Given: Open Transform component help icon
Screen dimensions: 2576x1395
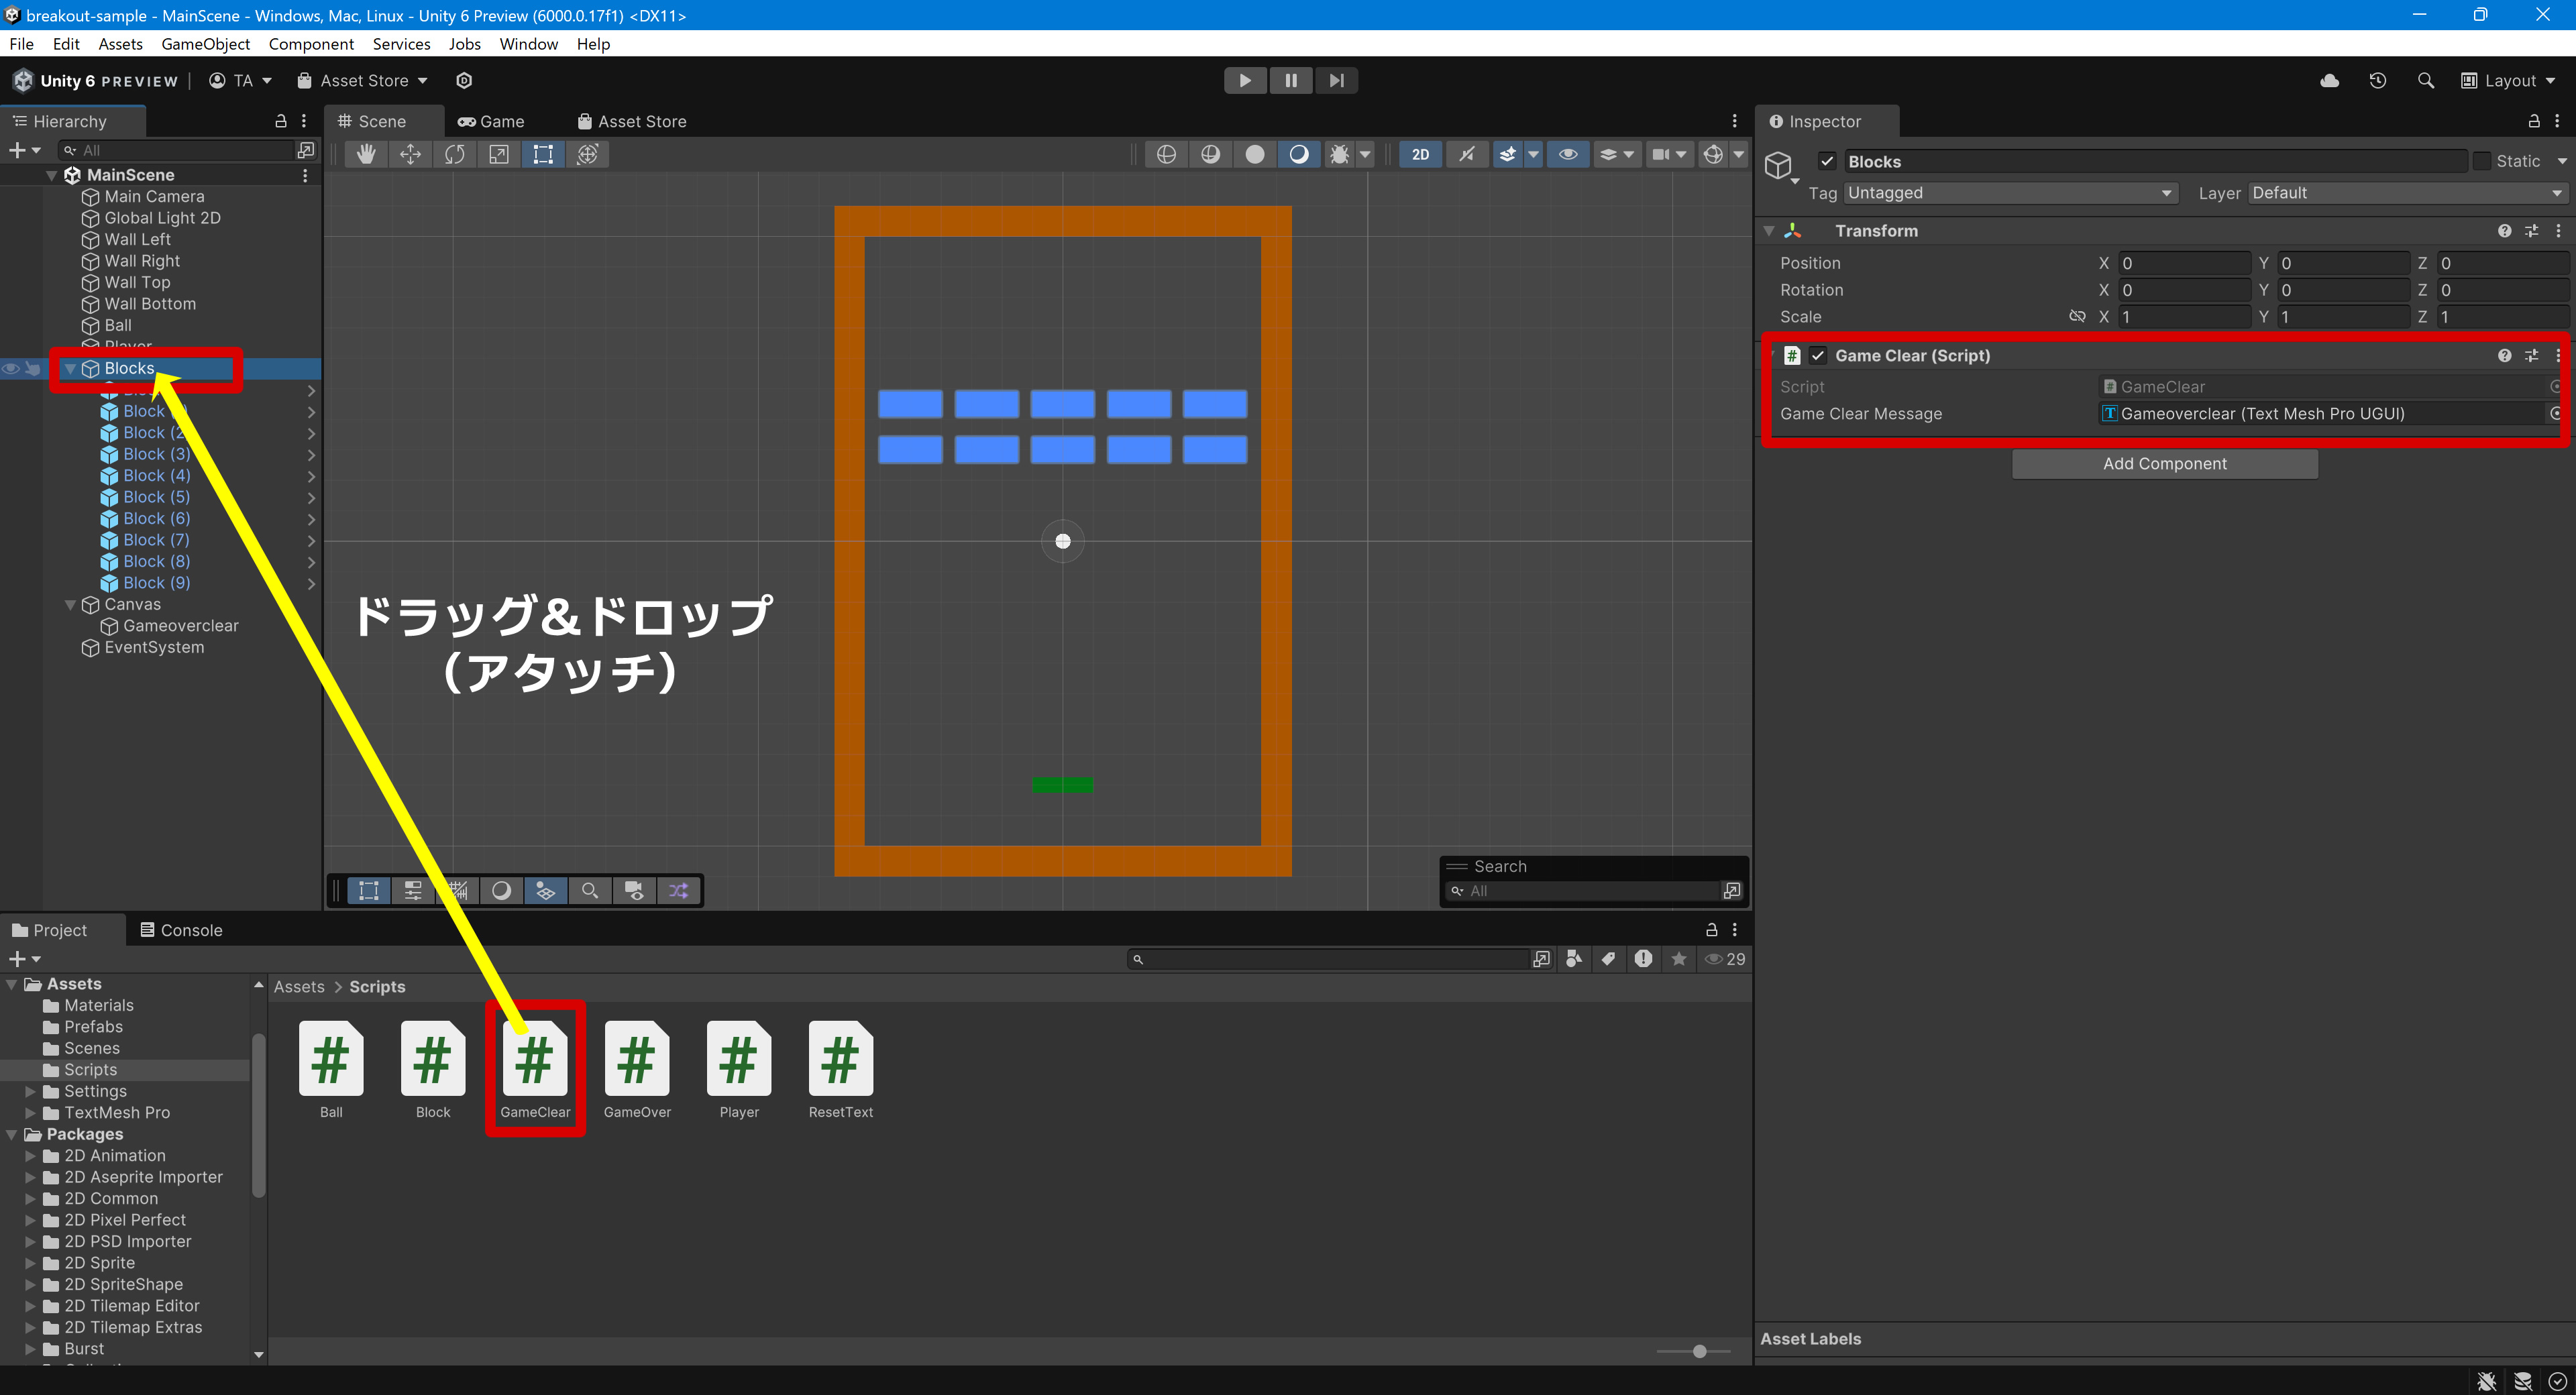Looking at the screenshot, I should [2504, 231].
